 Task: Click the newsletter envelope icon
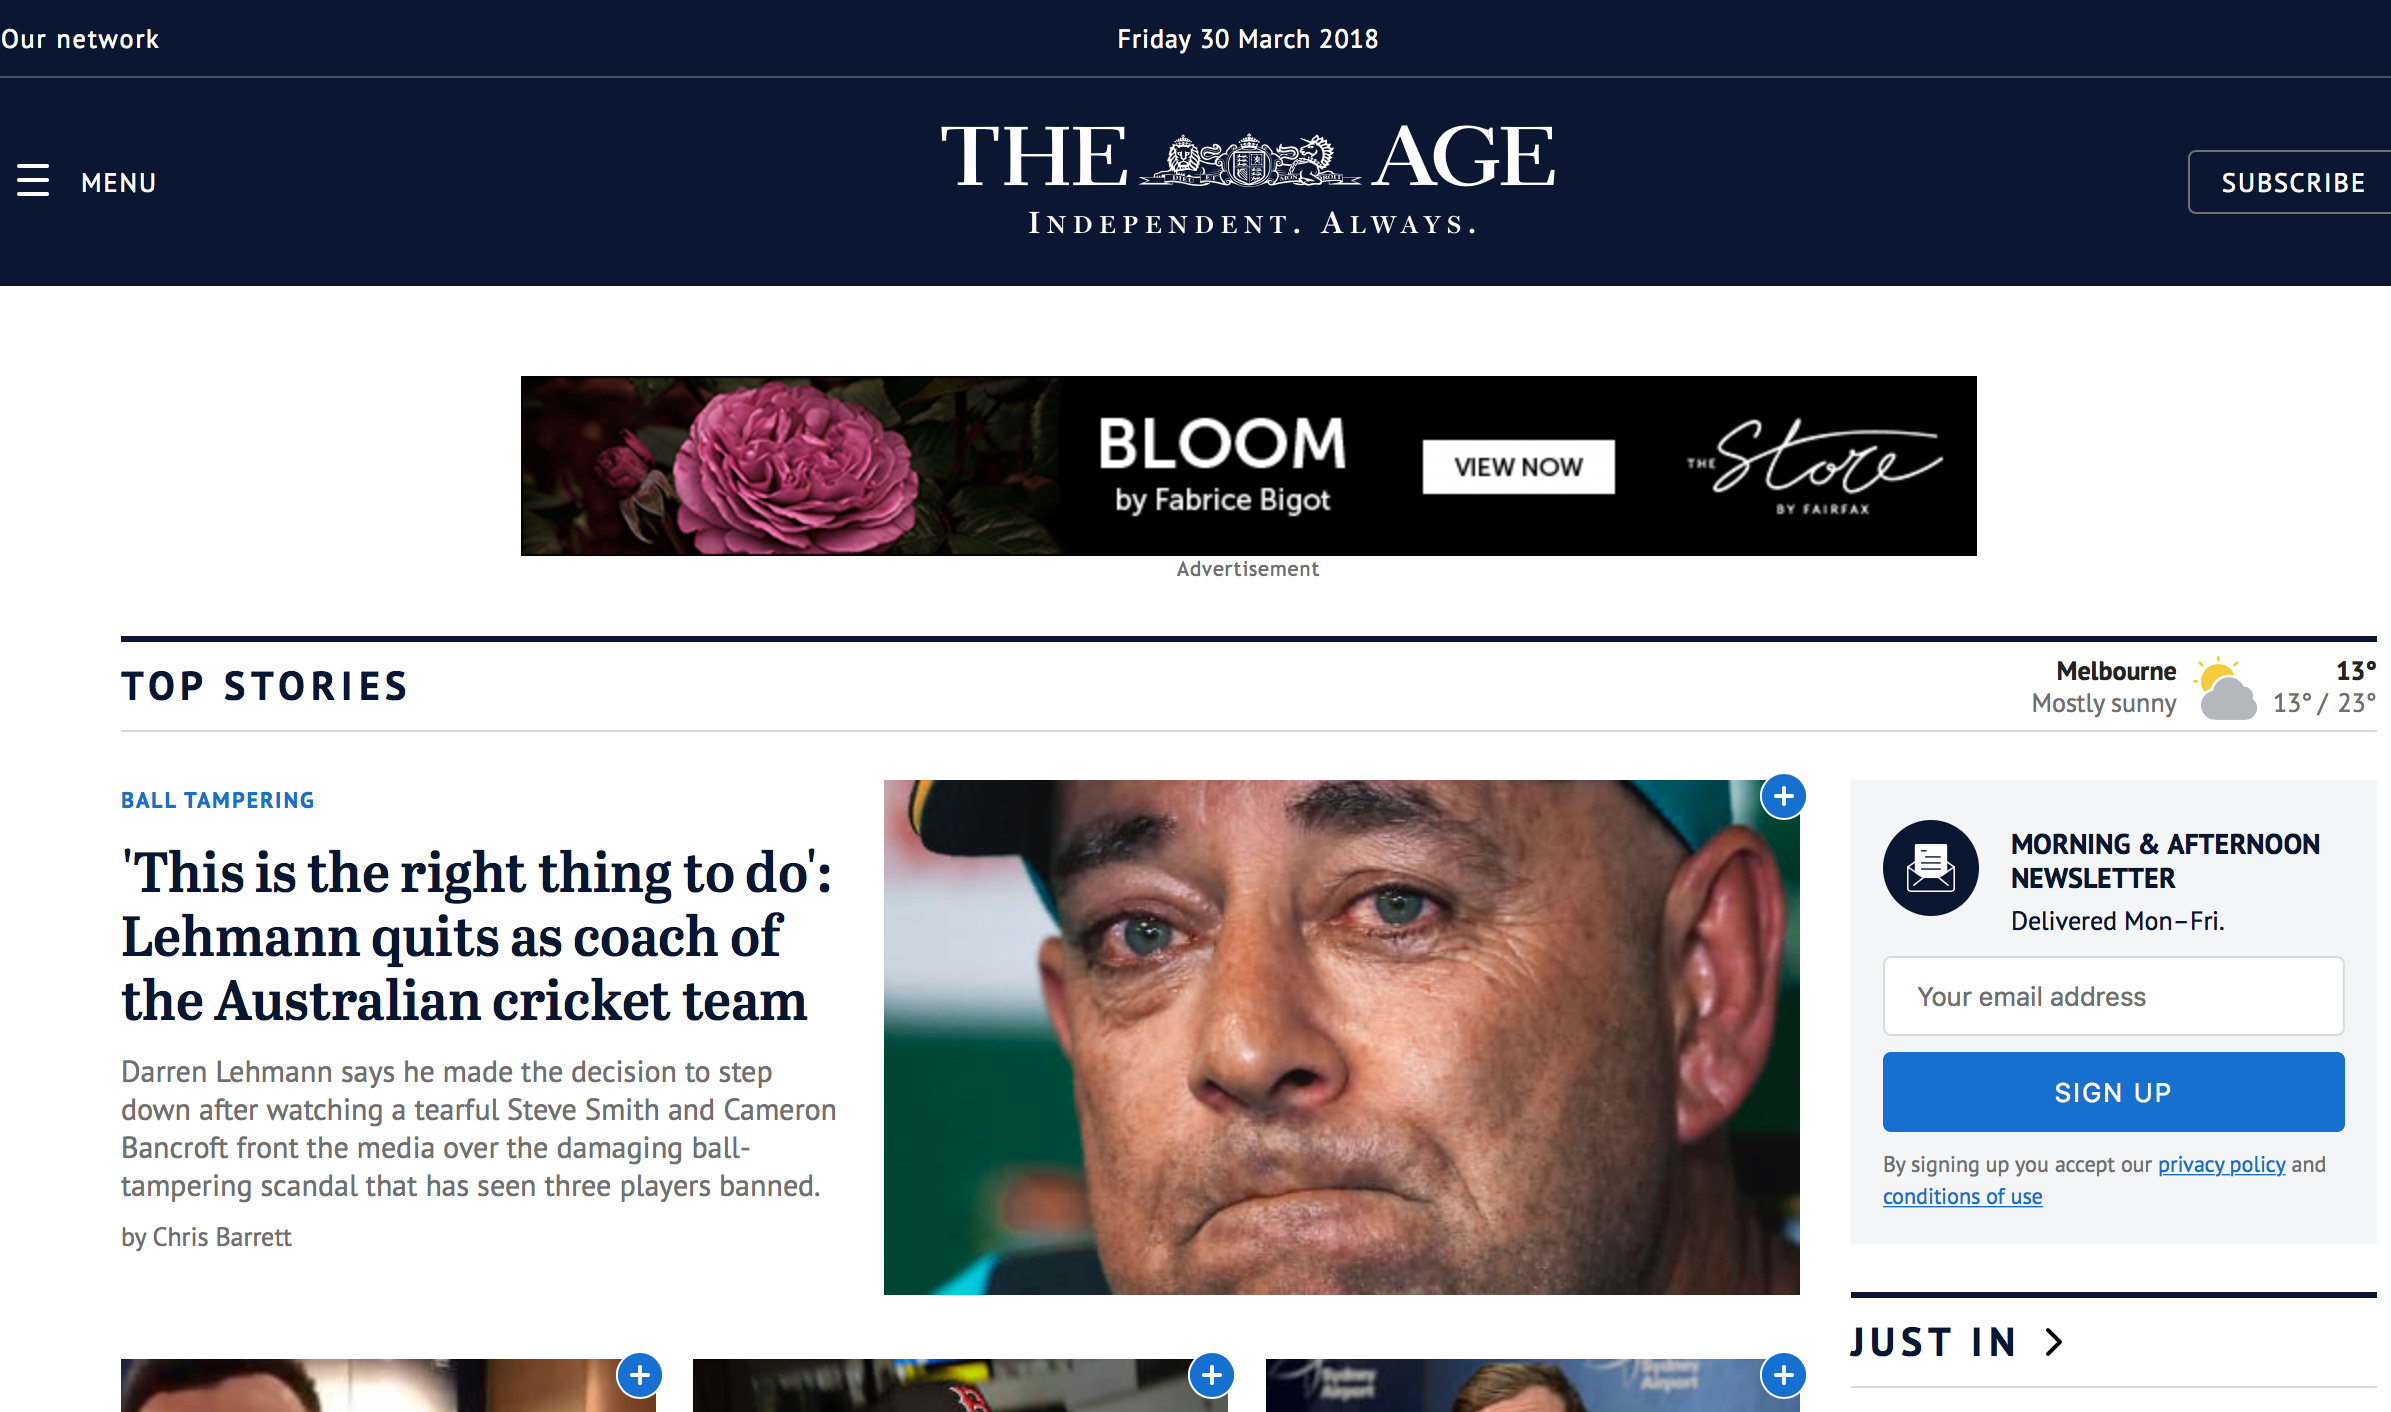(x=1930, y=868)
